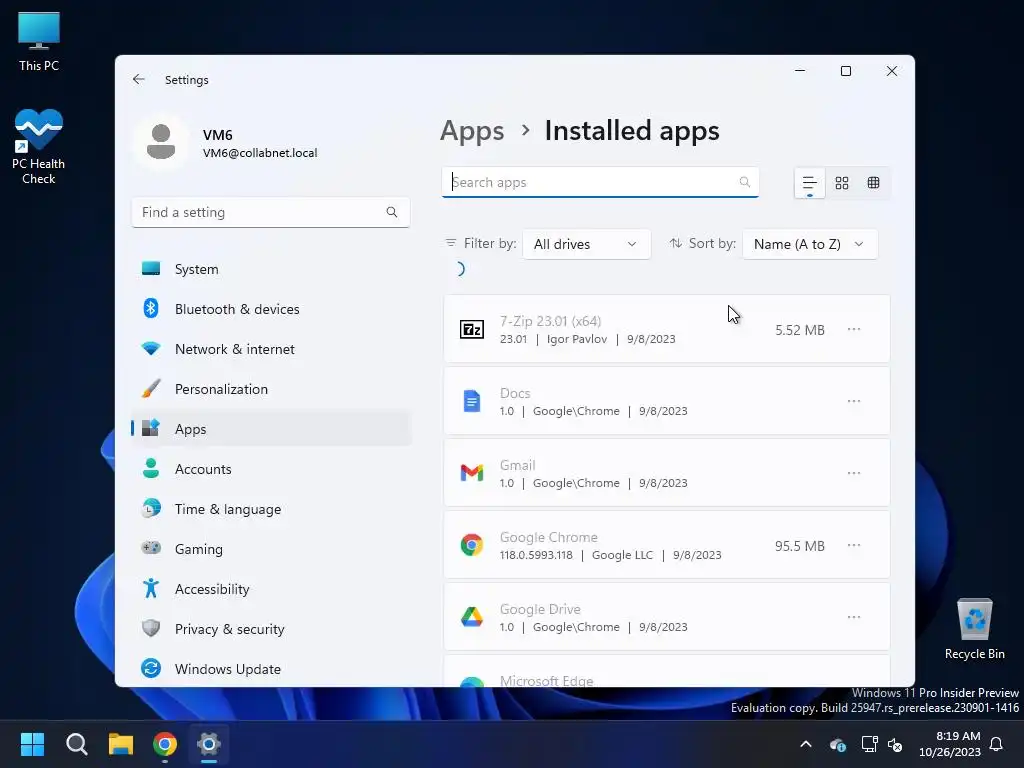Image resolution: width=1024 pixels, height=768 pixels.
Task: Open Time & language settings
Action: pyautogui.click(x=271, y=509)
